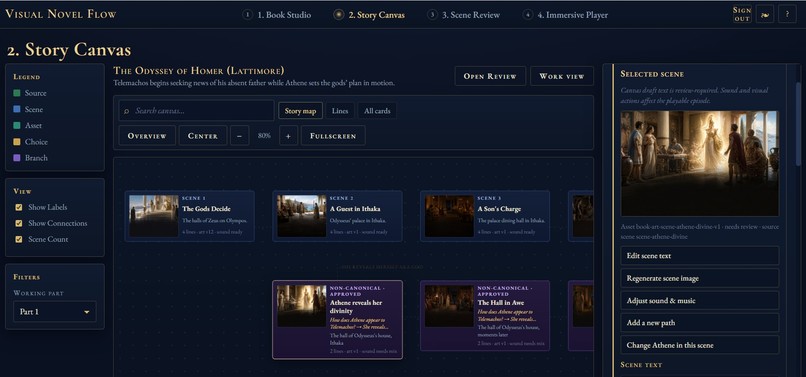Click A Son's Charge card thumbnail
Viewport: 806px width, 377px height.
[449, 216]
